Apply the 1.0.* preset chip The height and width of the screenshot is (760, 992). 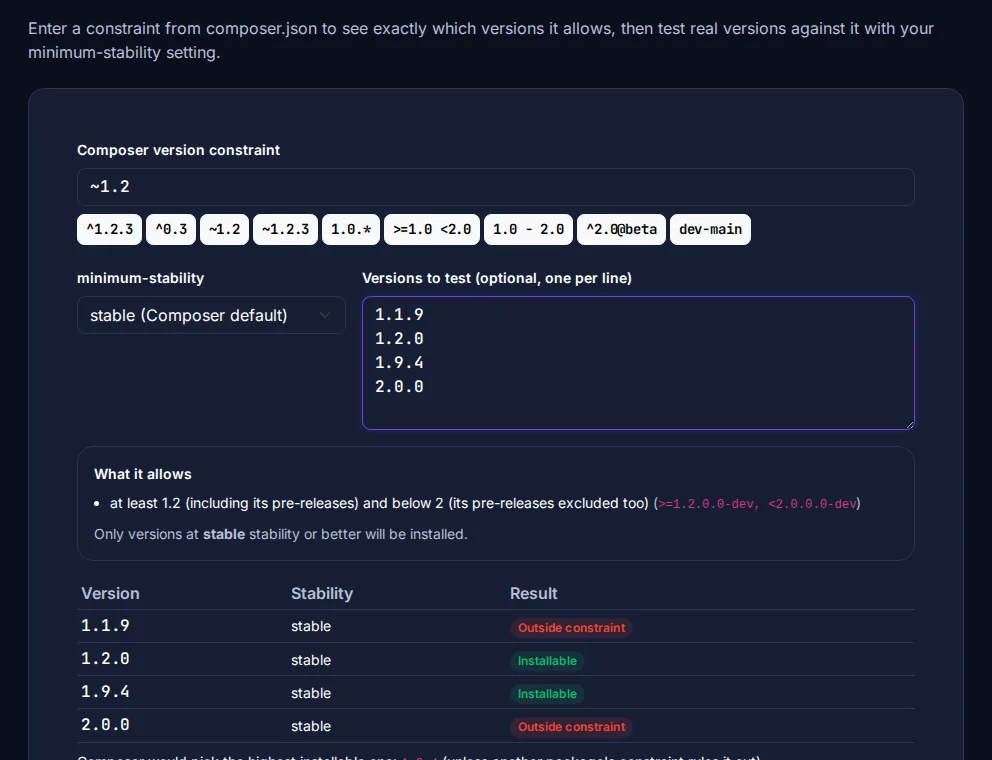pos(350,229)
